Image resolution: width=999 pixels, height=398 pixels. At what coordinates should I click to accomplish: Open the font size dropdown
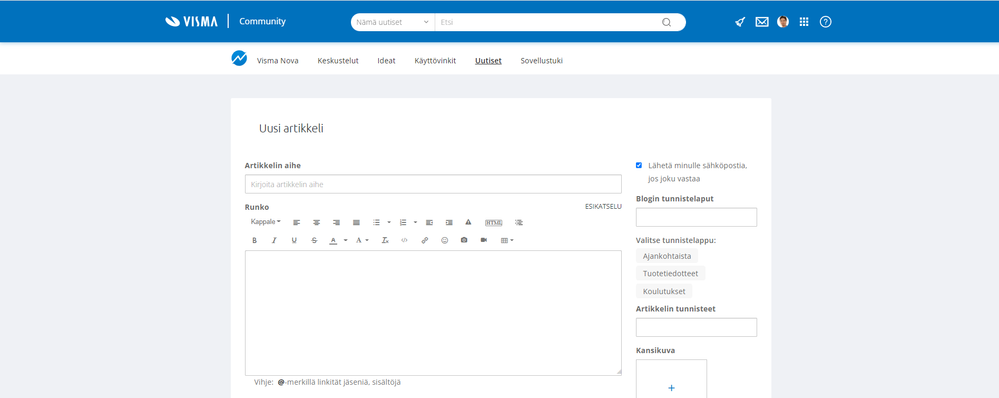(362, 240)
